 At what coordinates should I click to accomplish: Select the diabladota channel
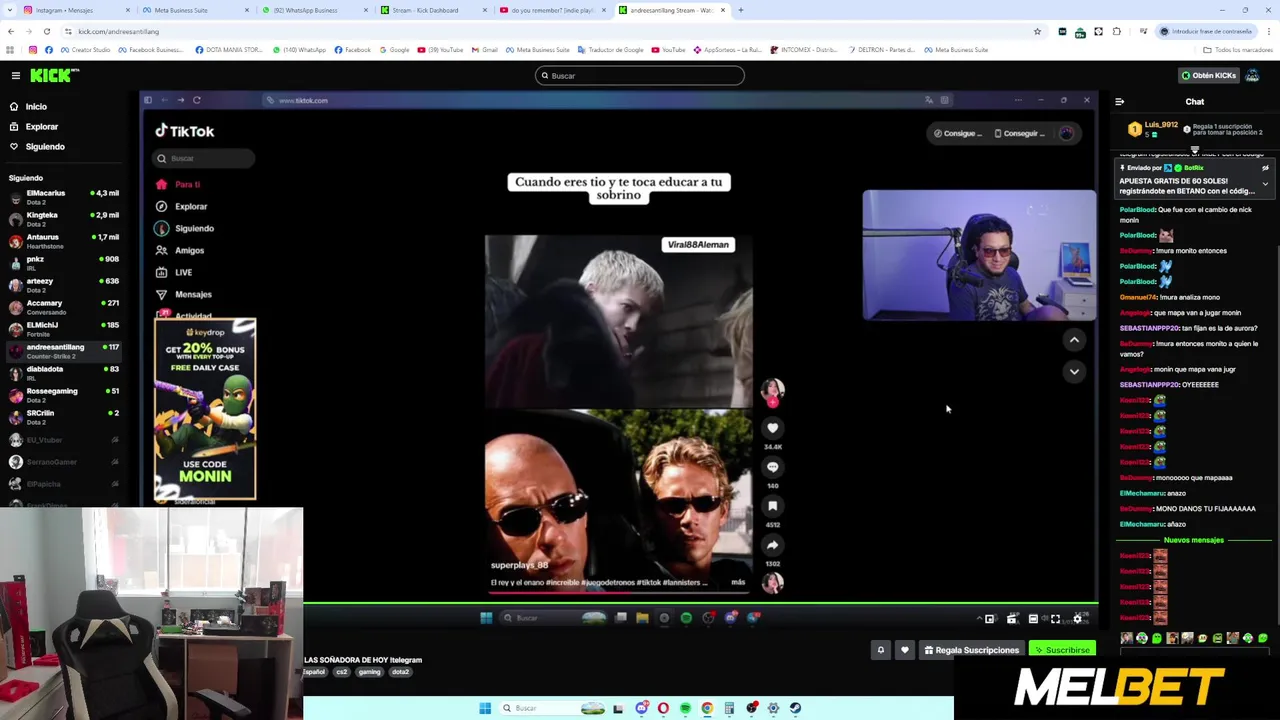pyautogui.click(x=62, y=373)
